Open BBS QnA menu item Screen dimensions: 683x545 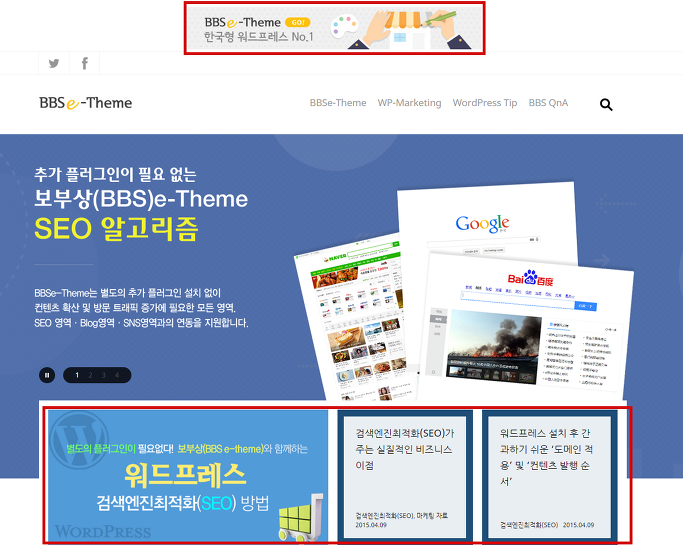point(548,103)
